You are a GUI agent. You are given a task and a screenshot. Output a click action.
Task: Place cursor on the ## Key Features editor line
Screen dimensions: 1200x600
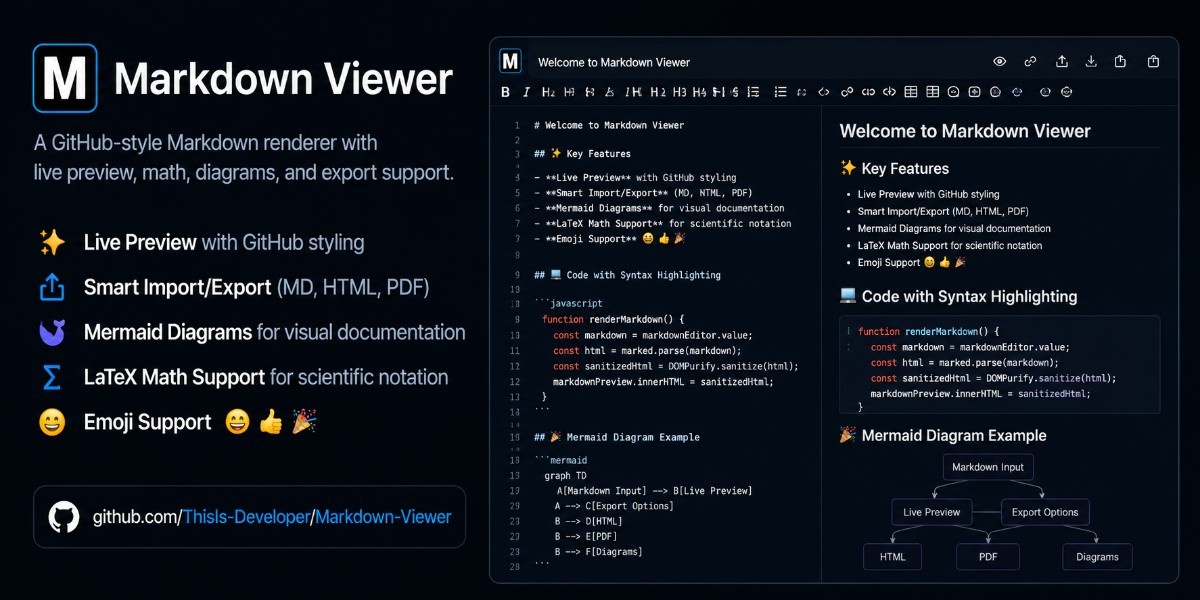coord(582,154)
